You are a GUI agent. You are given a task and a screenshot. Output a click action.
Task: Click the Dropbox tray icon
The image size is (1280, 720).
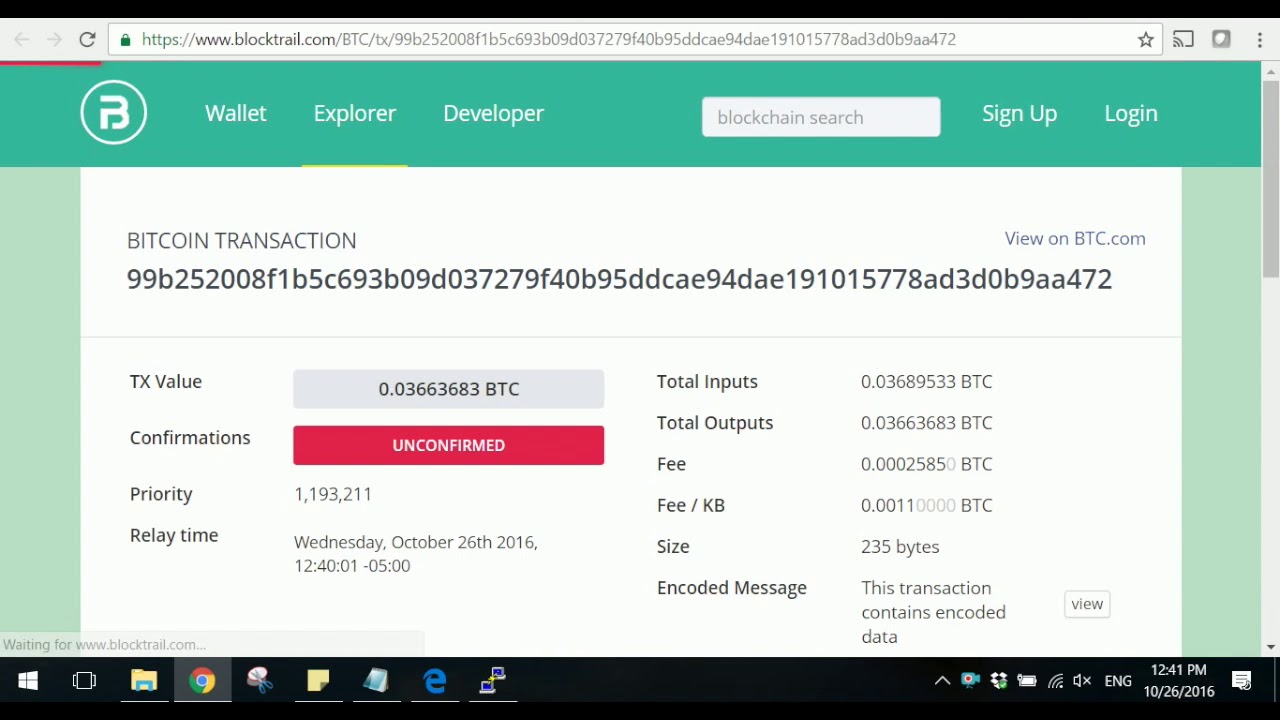pos(998,681)
